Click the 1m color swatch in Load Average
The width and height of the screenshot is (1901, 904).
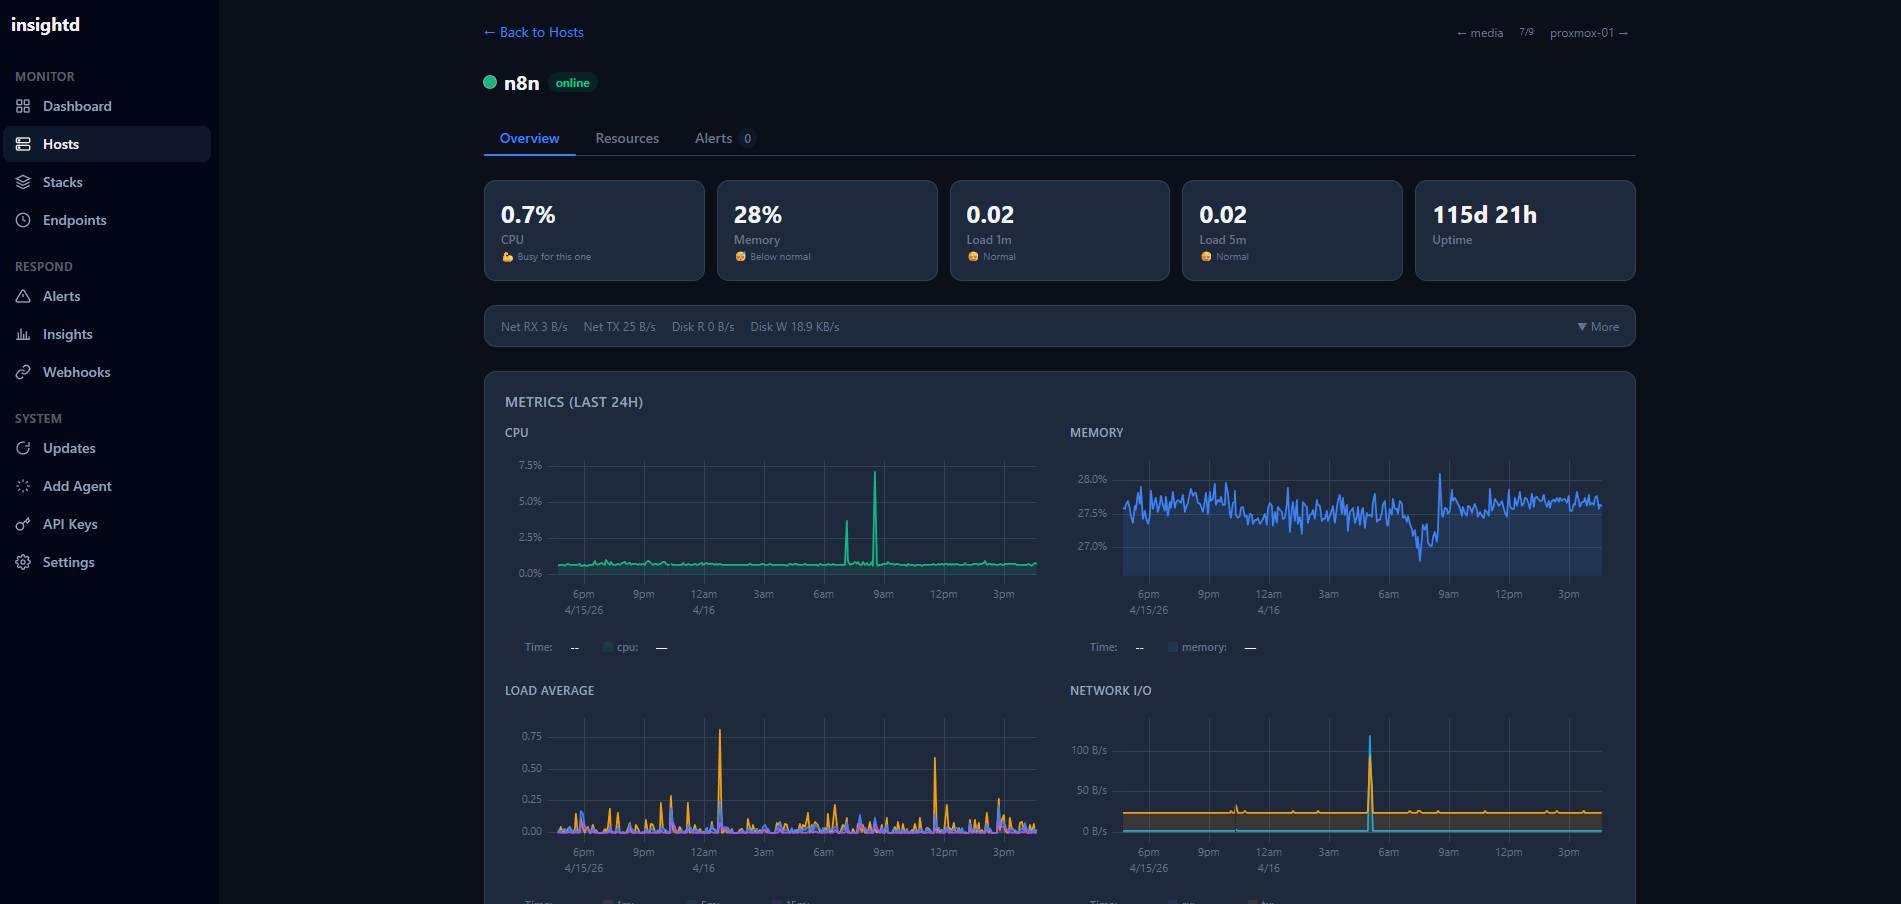click(607, 901)
